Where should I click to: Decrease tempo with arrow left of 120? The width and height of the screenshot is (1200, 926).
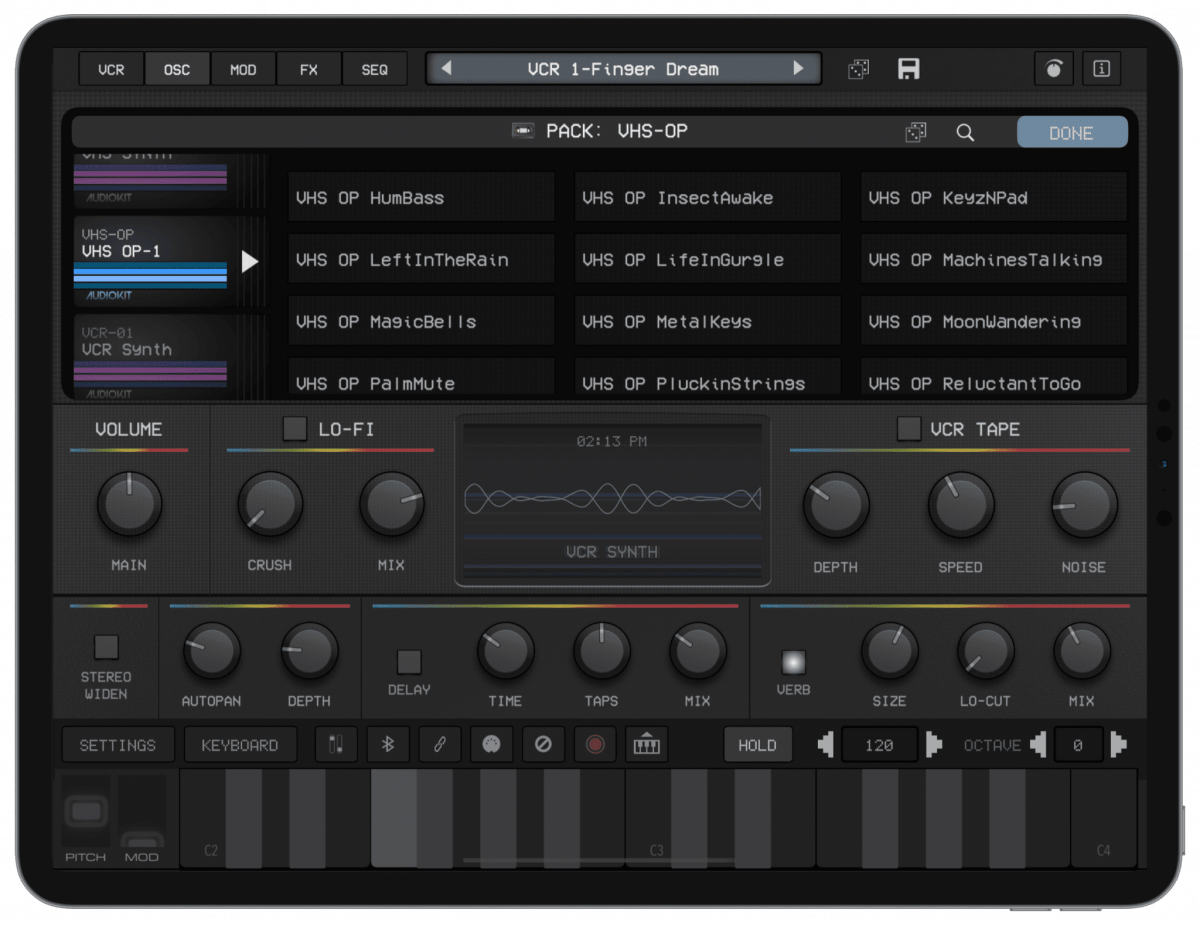[826, 745]
